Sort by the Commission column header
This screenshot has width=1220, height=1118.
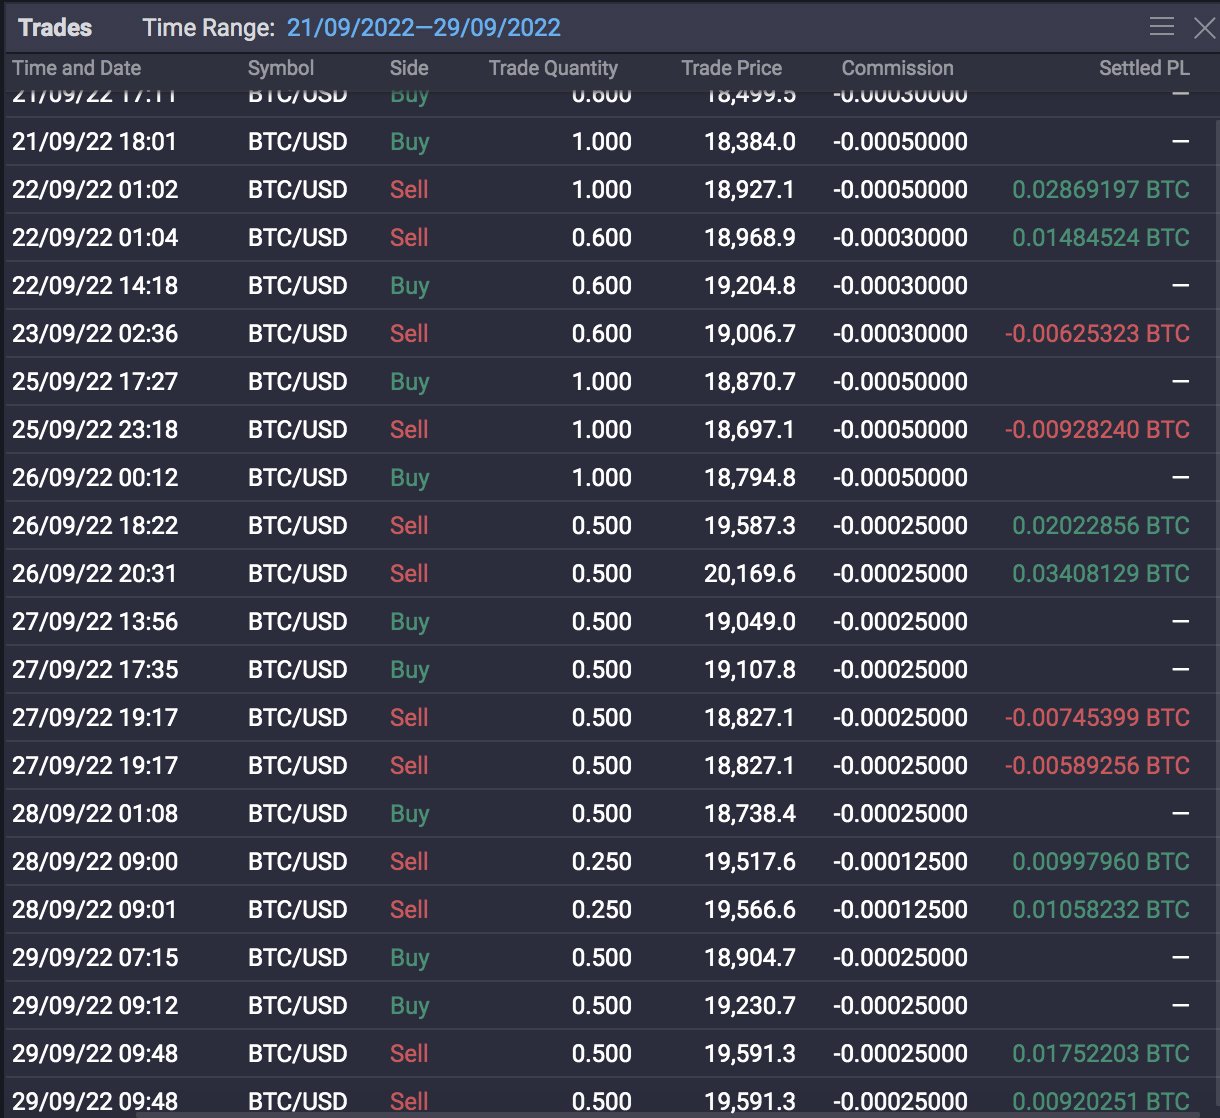point(897,68)
